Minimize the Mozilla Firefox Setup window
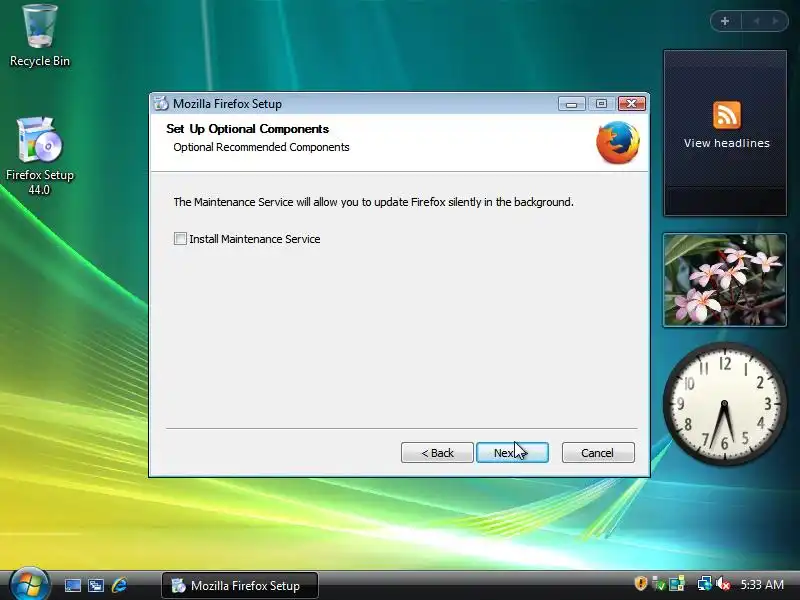The width and height of the screenshot is (800, 600). tap(571, 104)
